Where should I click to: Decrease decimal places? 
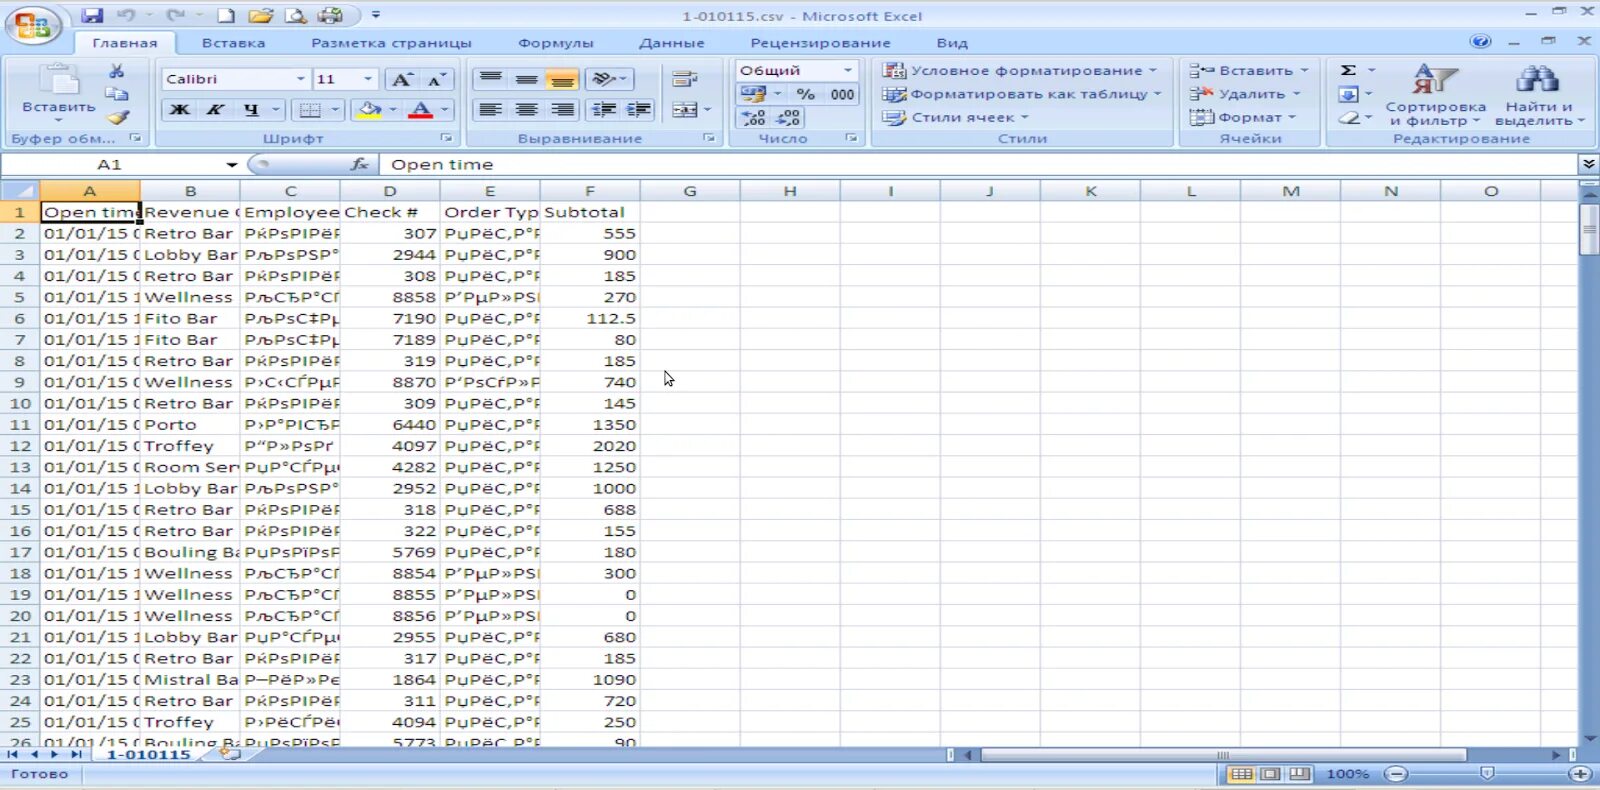788,117
